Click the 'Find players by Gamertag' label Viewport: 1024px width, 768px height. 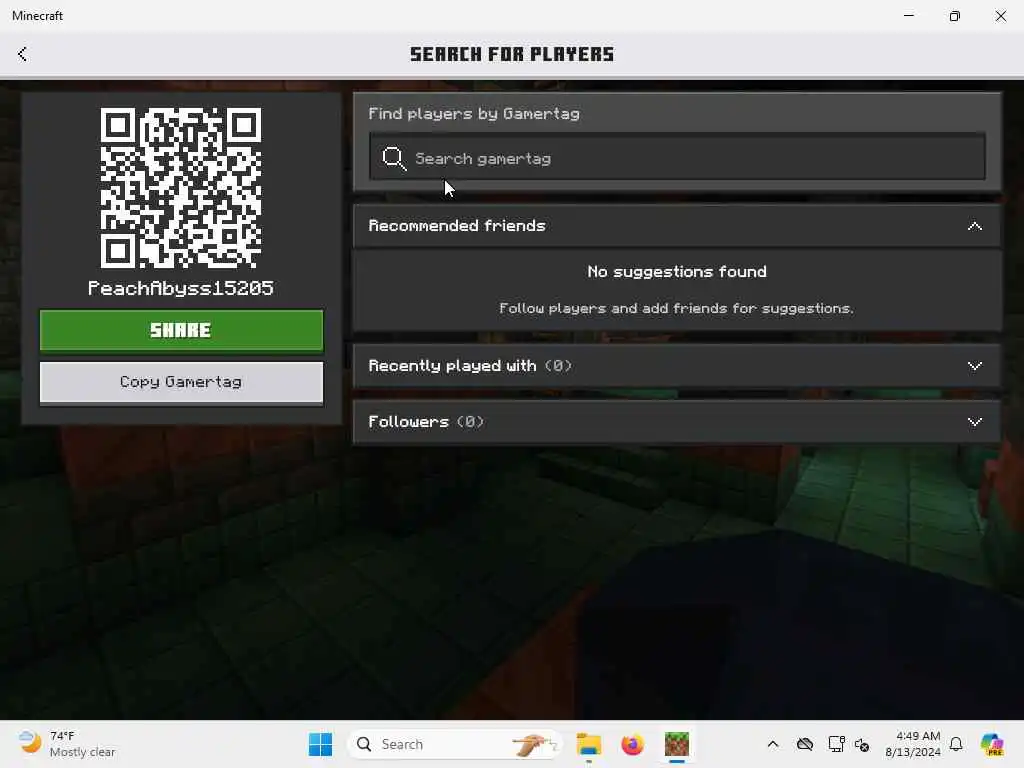[x=474, y=114]
